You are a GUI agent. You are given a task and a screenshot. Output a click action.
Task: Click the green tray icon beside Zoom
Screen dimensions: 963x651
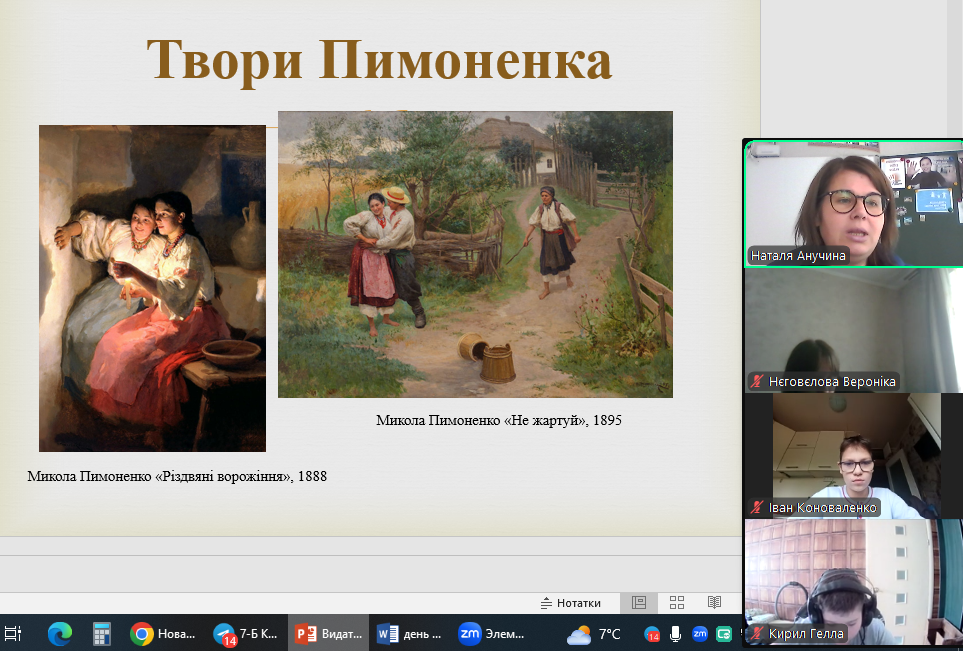coord(724,633)
